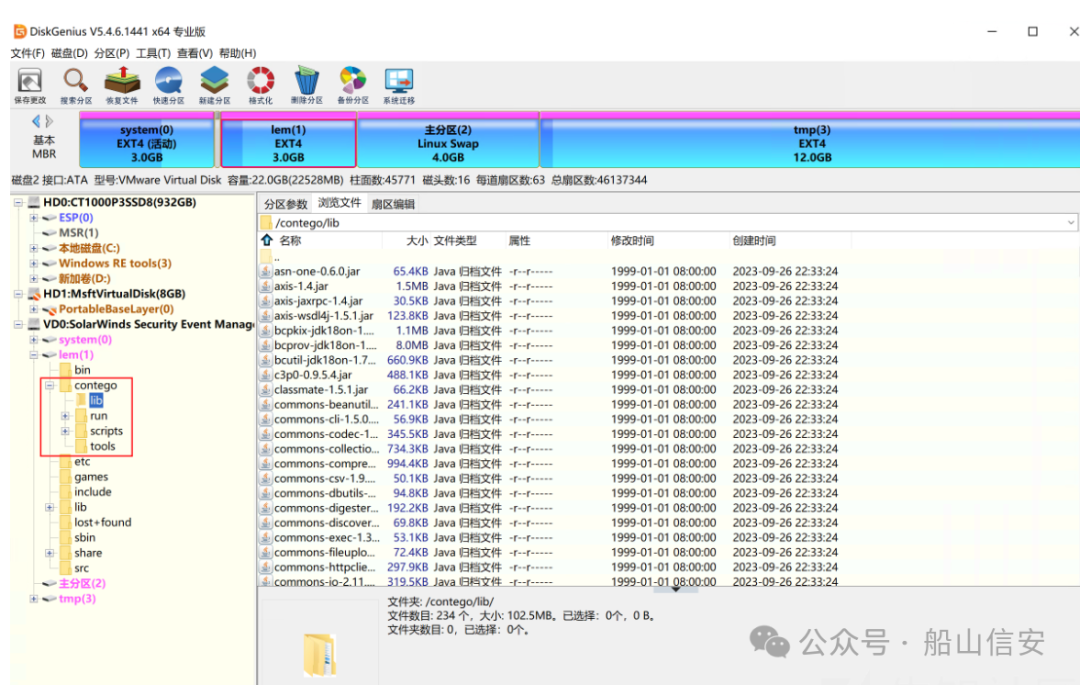
Task: Collapse the contego folder node
Action: click(50, 385)
